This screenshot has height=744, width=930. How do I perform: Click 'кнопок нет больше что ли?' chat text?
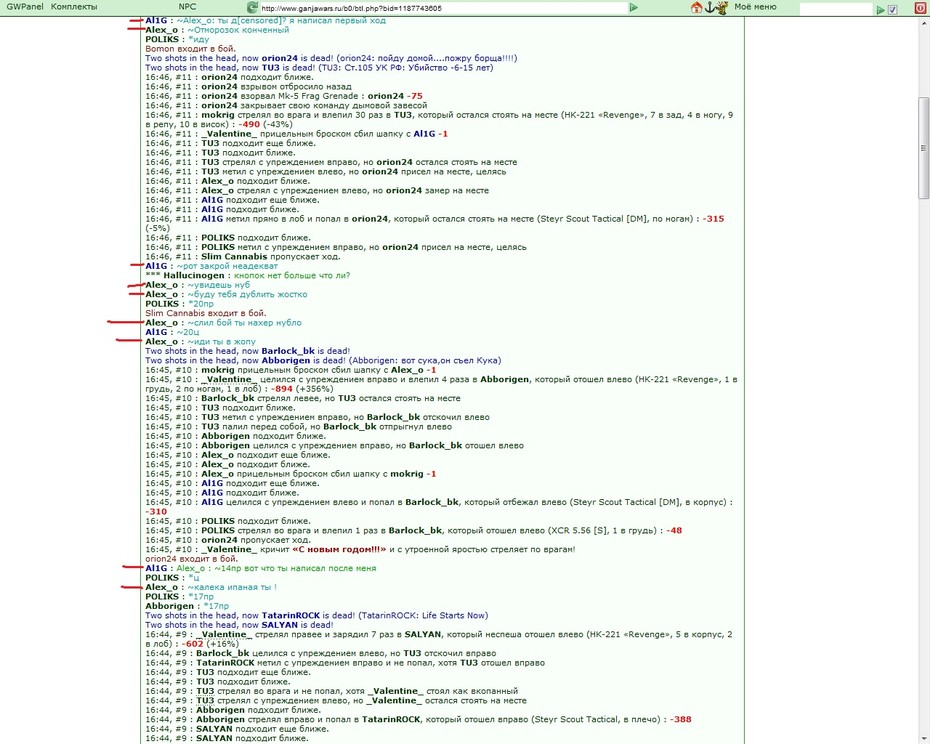292,275
